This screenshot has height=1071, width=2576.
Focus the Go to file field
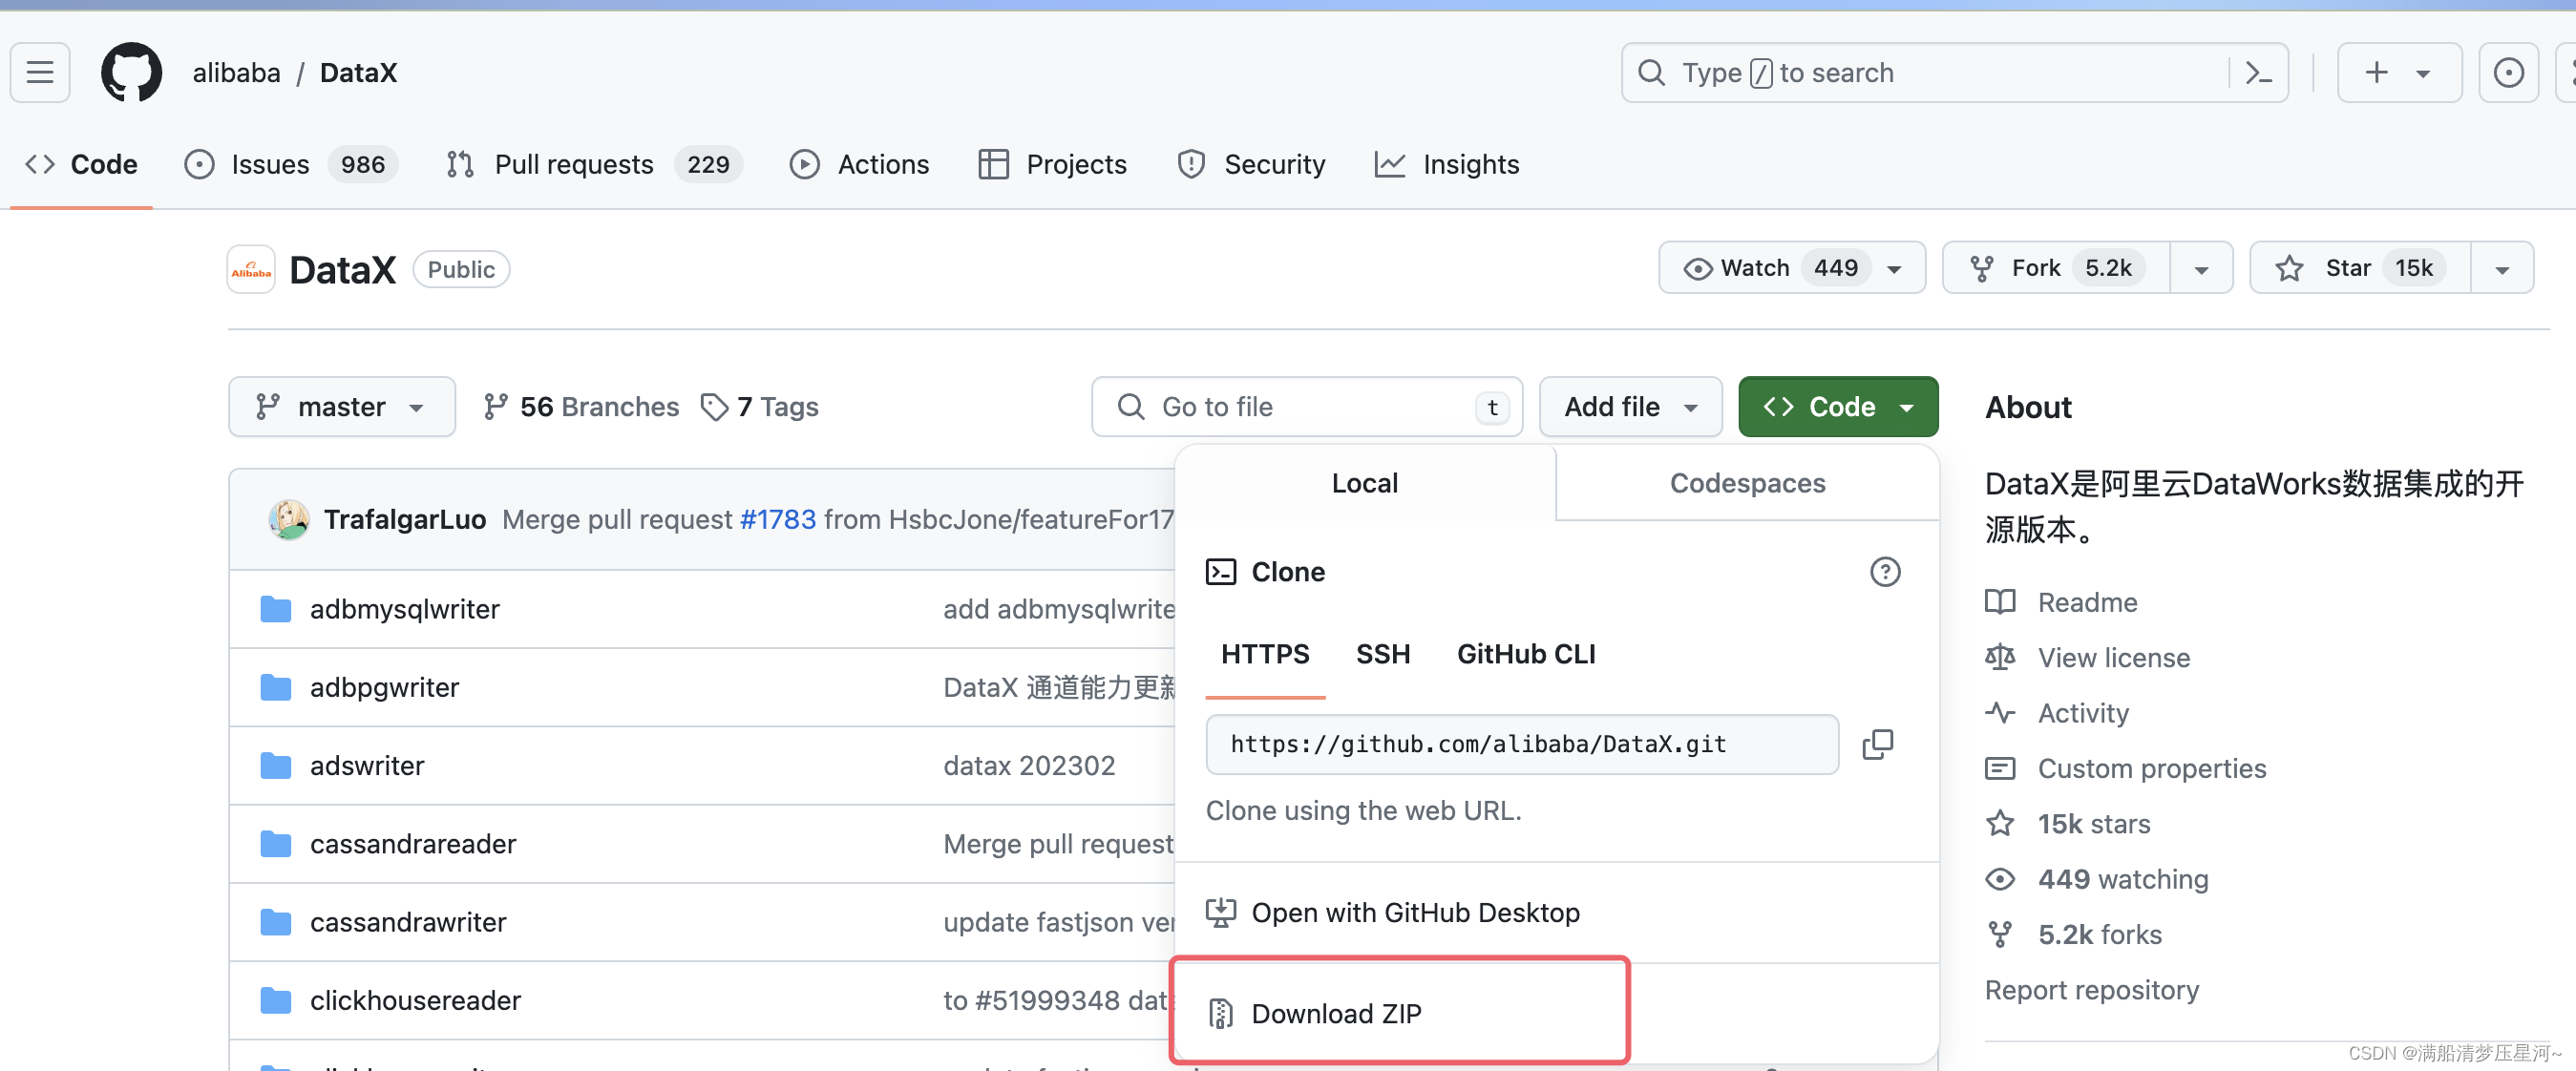pyautogui.click(x=1306, y=407)
